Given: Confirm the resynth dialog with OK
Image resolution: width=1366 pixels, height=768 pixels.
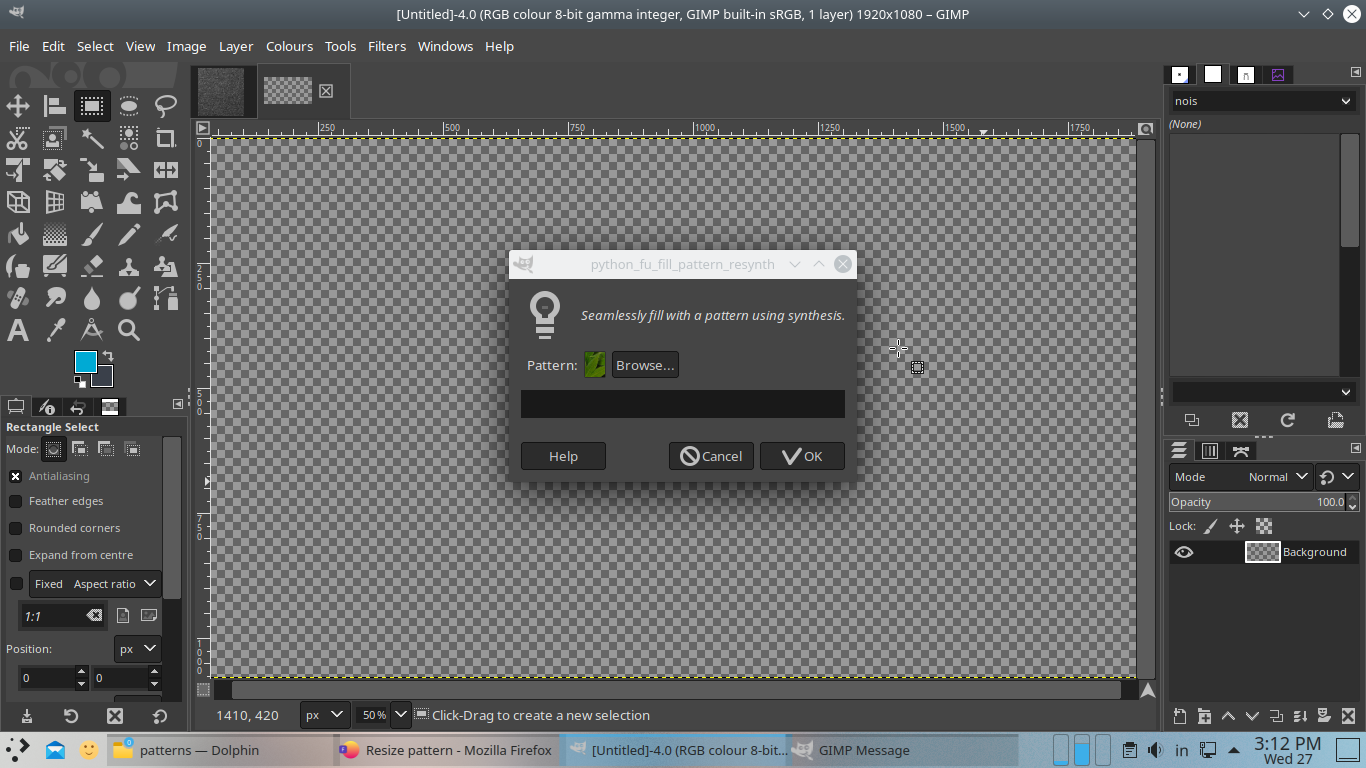Looking at the screenshot, I should click(802, 456).
